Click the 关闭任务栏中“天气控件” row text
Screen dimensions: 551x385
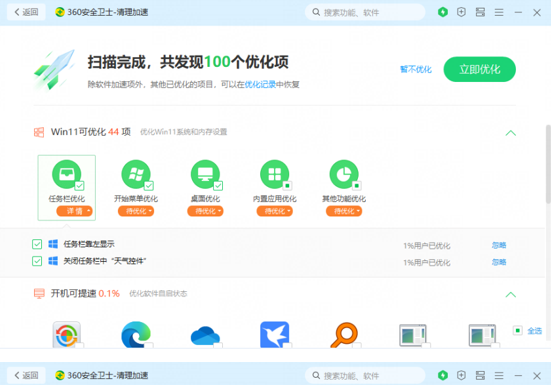(104, 261)
